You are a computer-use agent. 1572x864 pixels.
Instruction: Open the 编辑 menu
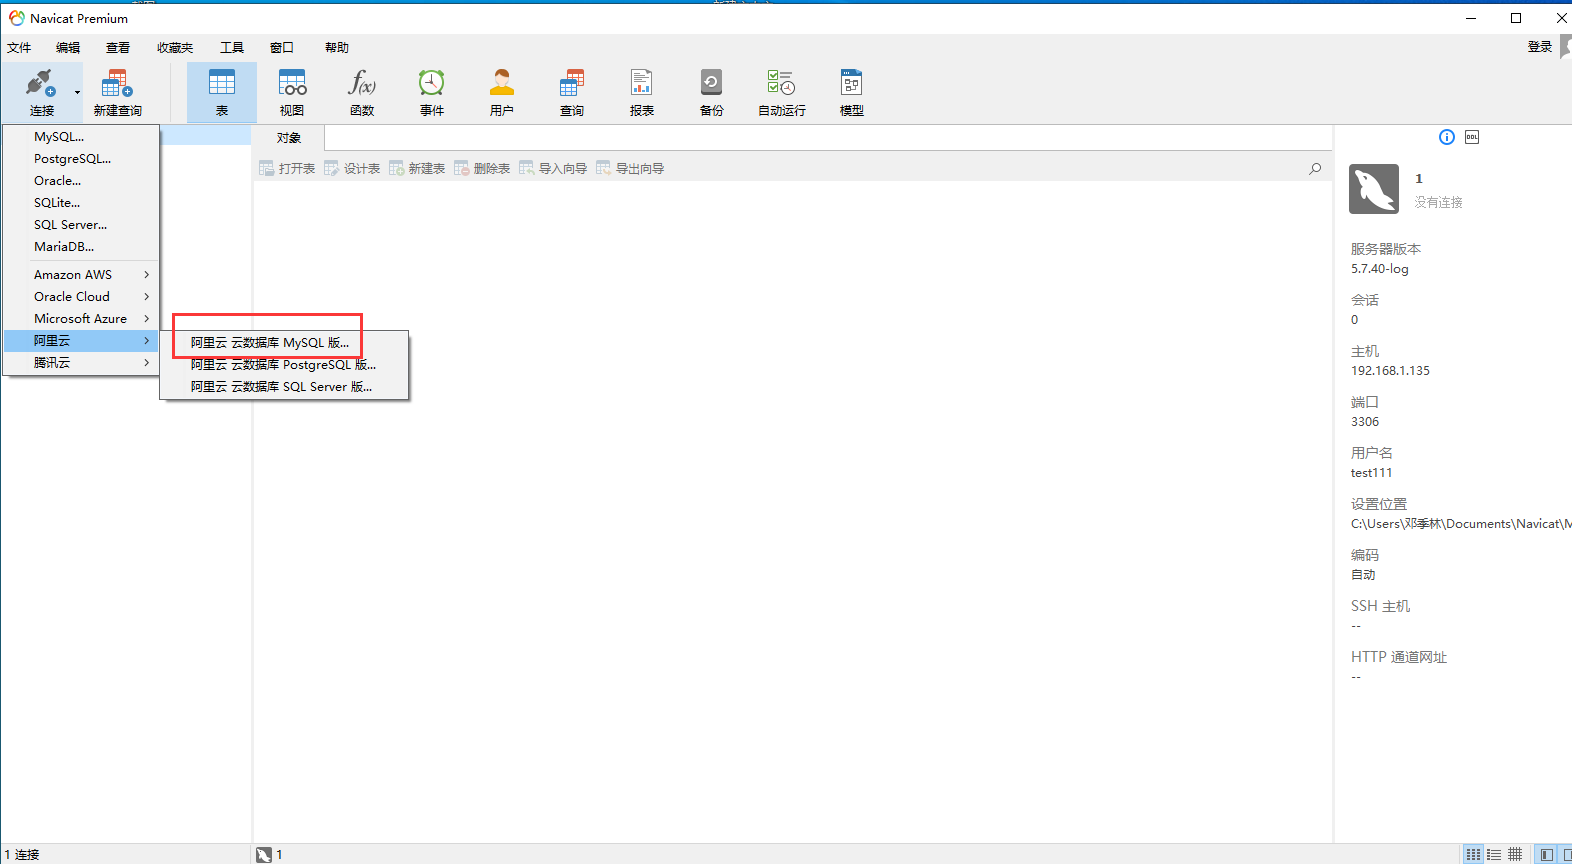coord(68,47)
